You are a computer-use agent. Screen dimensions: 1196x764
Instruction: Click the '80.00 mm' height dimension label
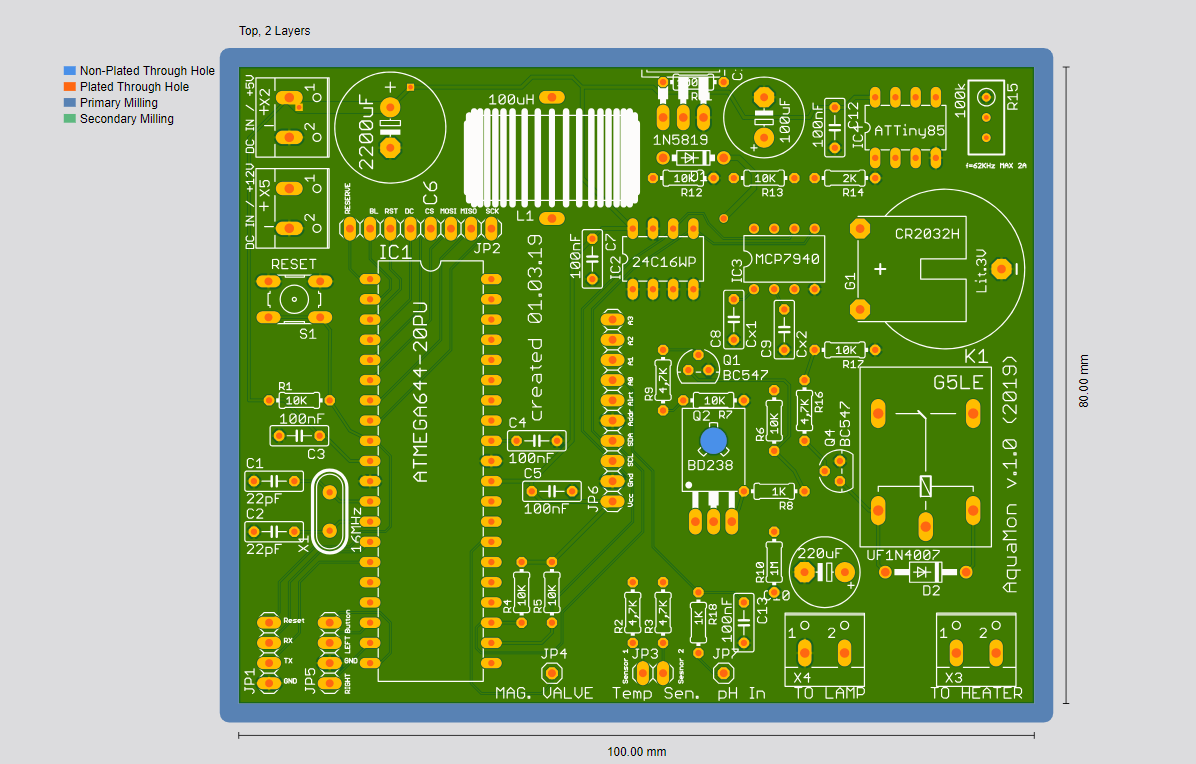[x=1083, y=381]
